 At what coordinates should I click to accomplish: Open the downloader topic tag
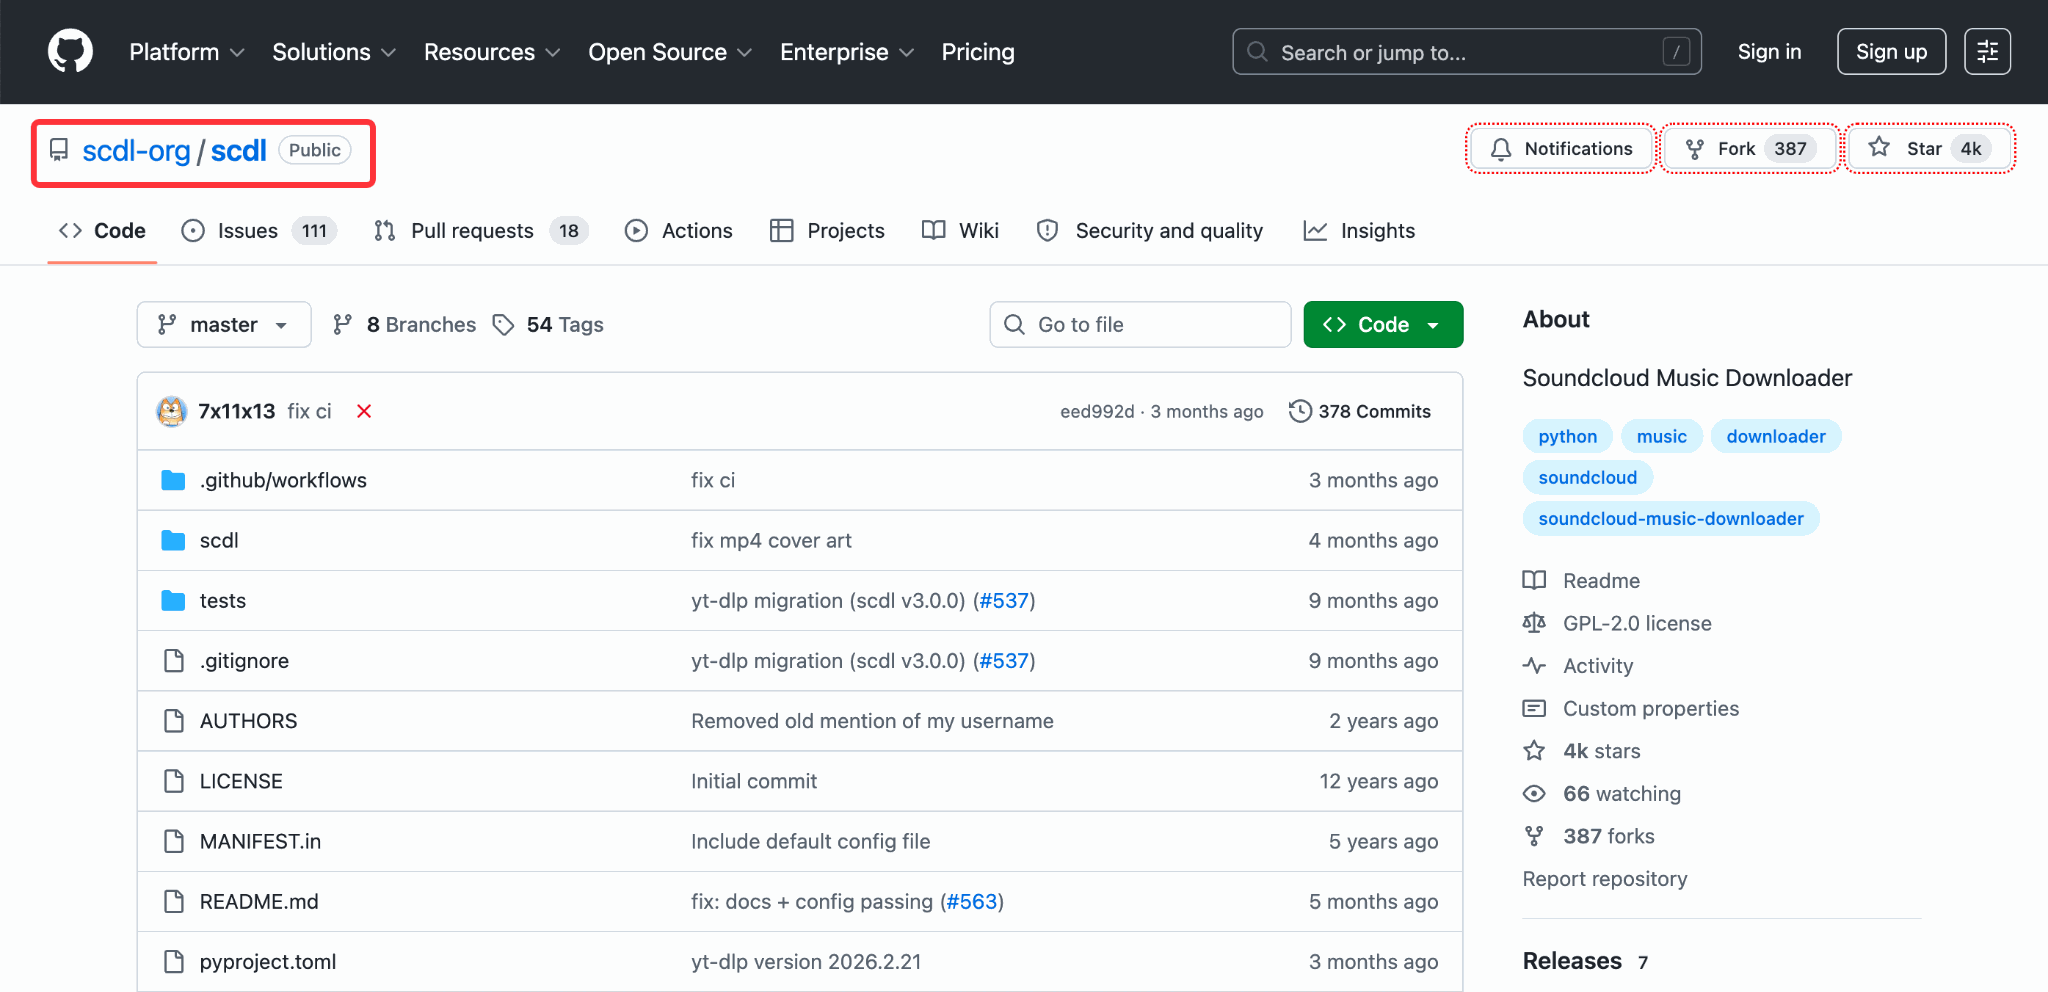1775,436
